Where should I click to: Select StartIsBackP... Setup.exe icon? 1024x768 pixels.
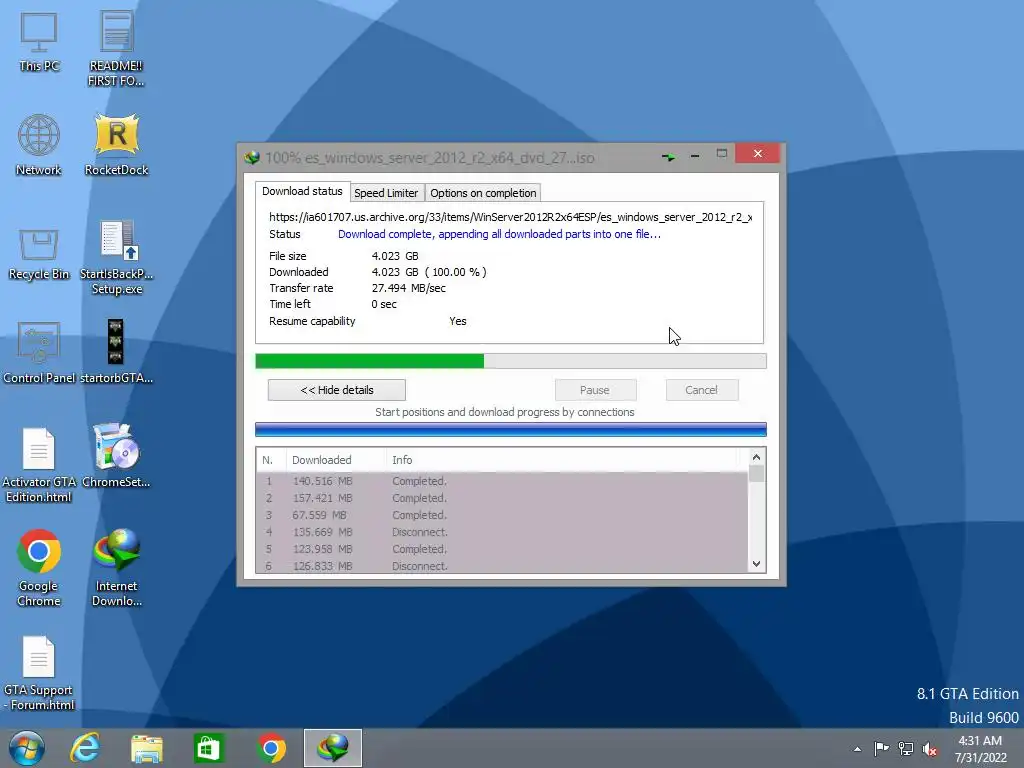coord(116,257)
